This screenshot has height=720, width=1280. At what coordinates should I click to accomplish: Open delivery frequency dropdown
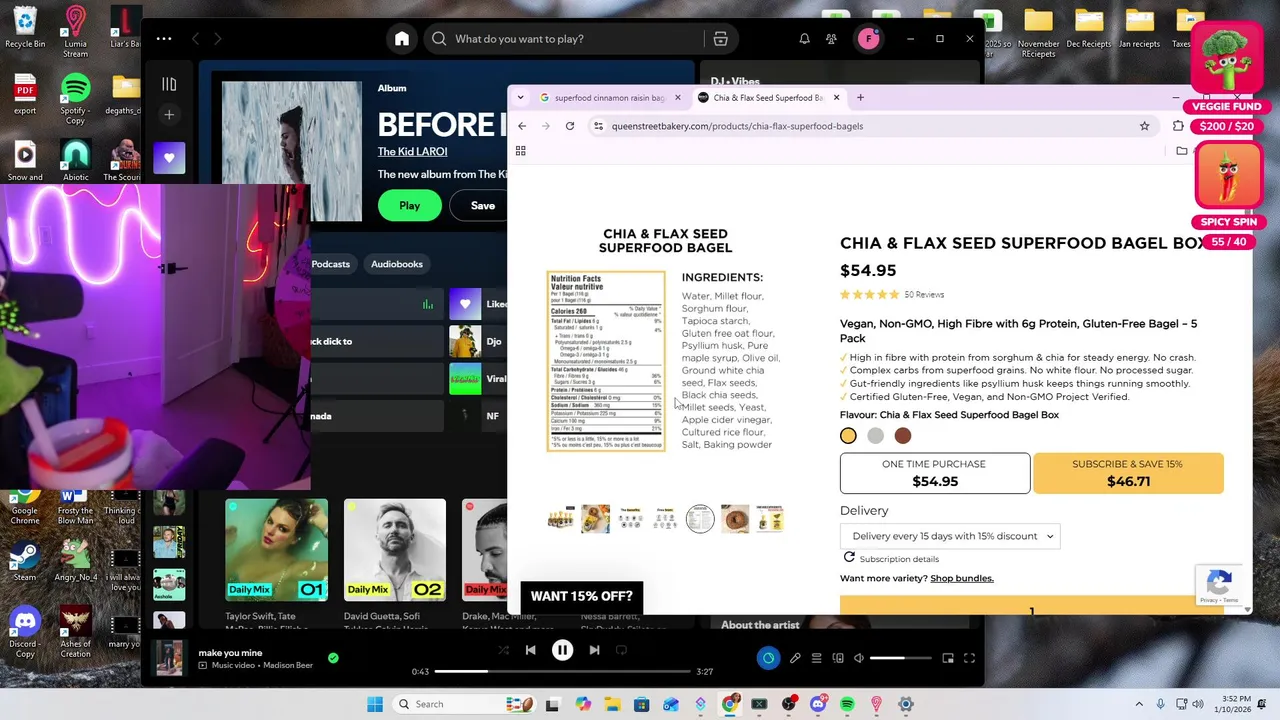pyautogui.click(x=950, y=536)
